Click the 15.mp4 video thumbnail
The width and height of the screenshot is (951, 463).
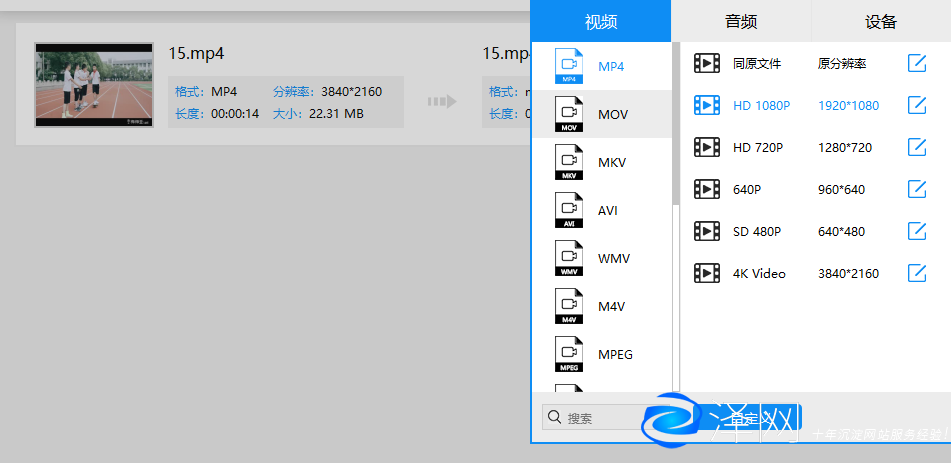pyautogui.click(x=93, y=85)
